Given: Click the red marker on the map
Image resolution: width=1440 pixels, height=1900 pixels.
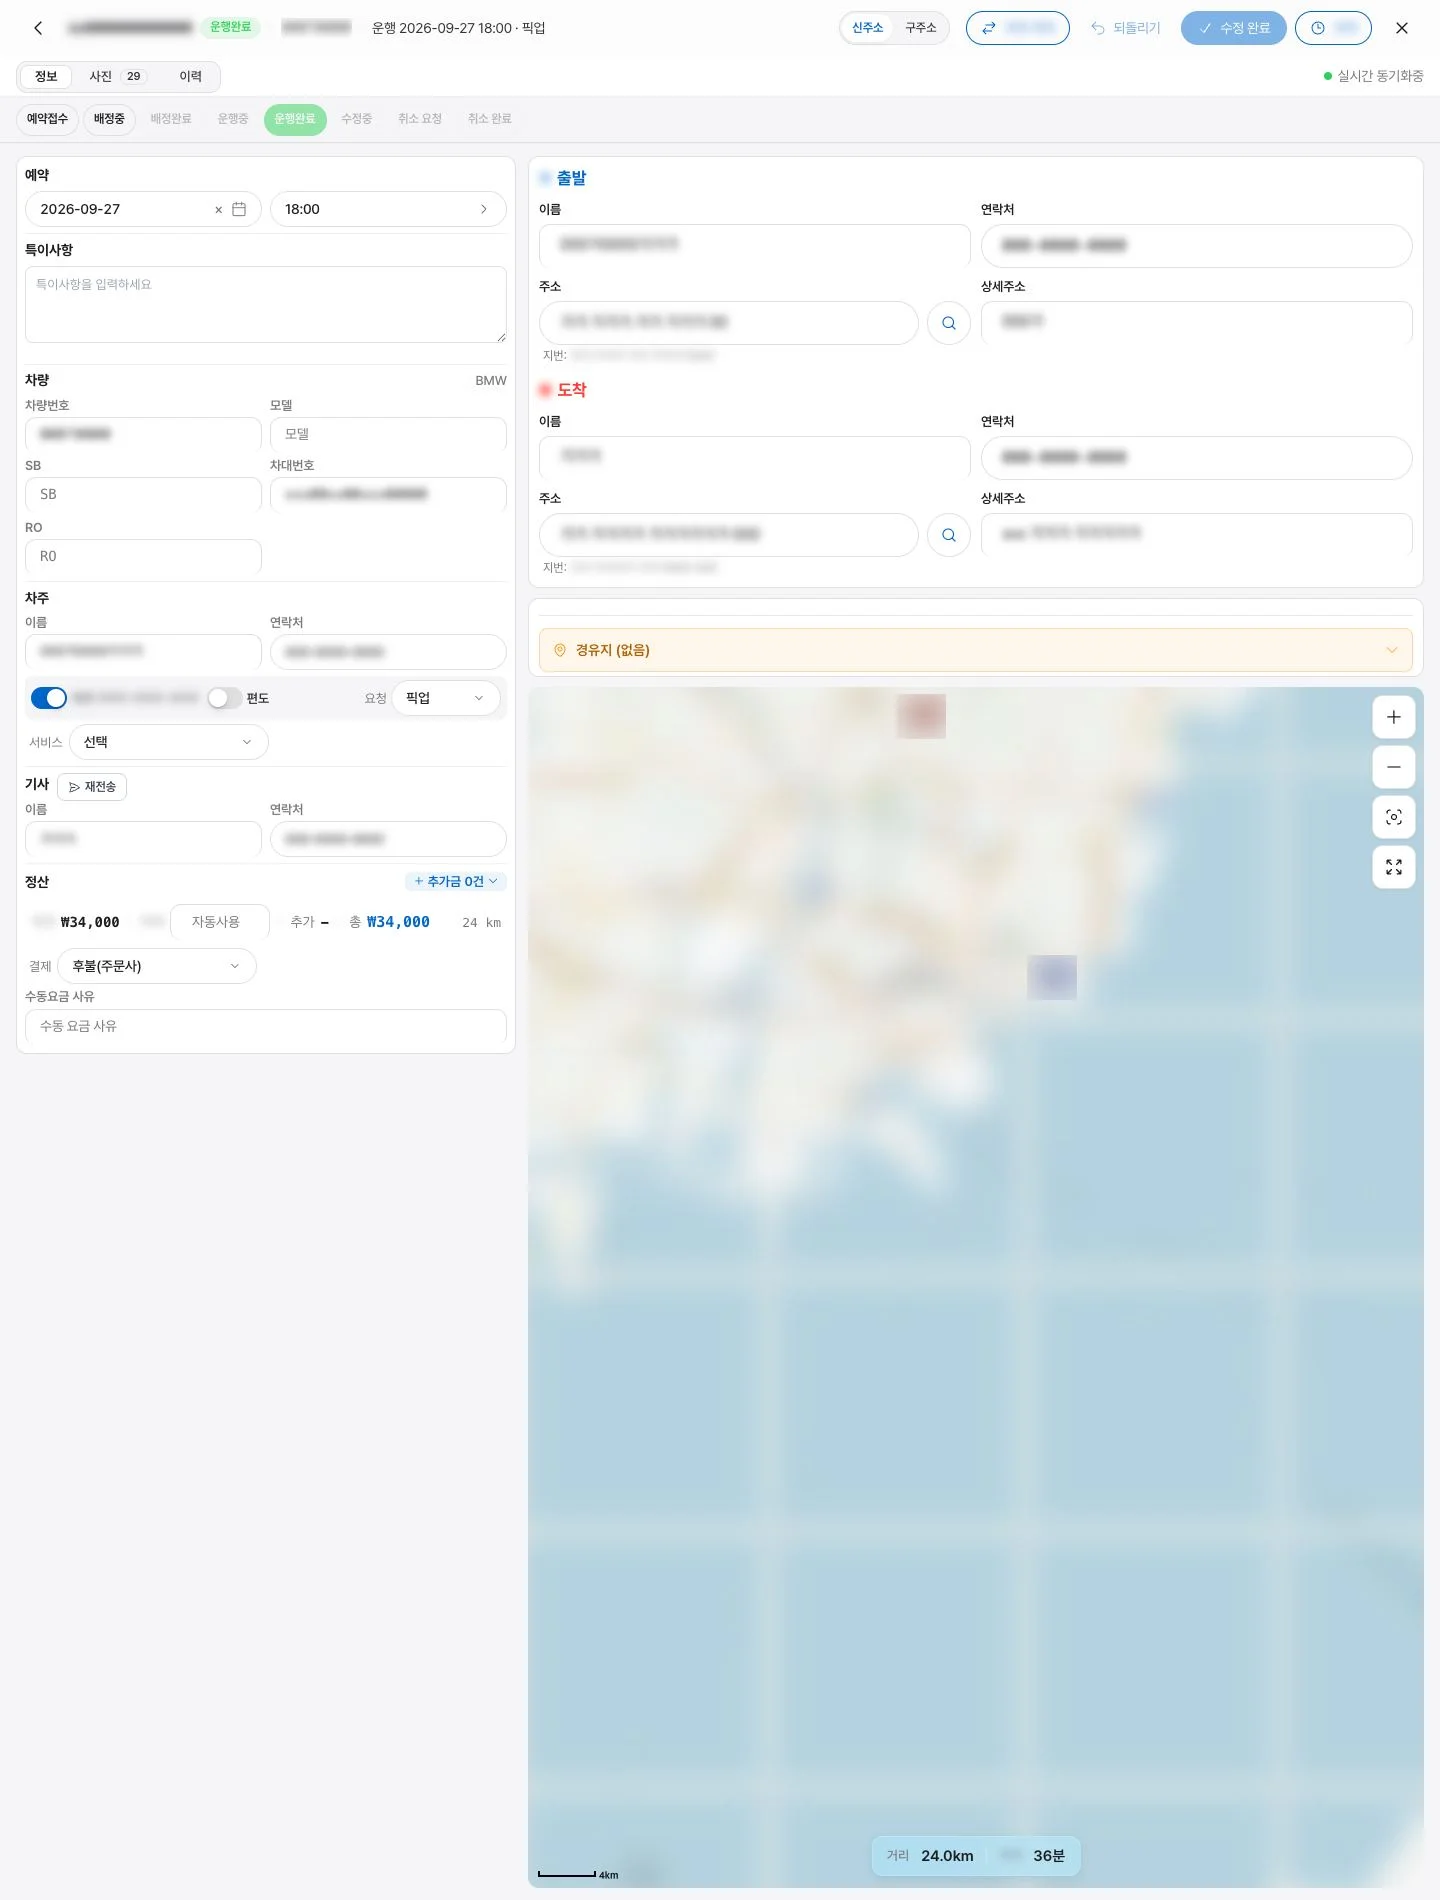Looking at the screenshot, I should 921,716.
